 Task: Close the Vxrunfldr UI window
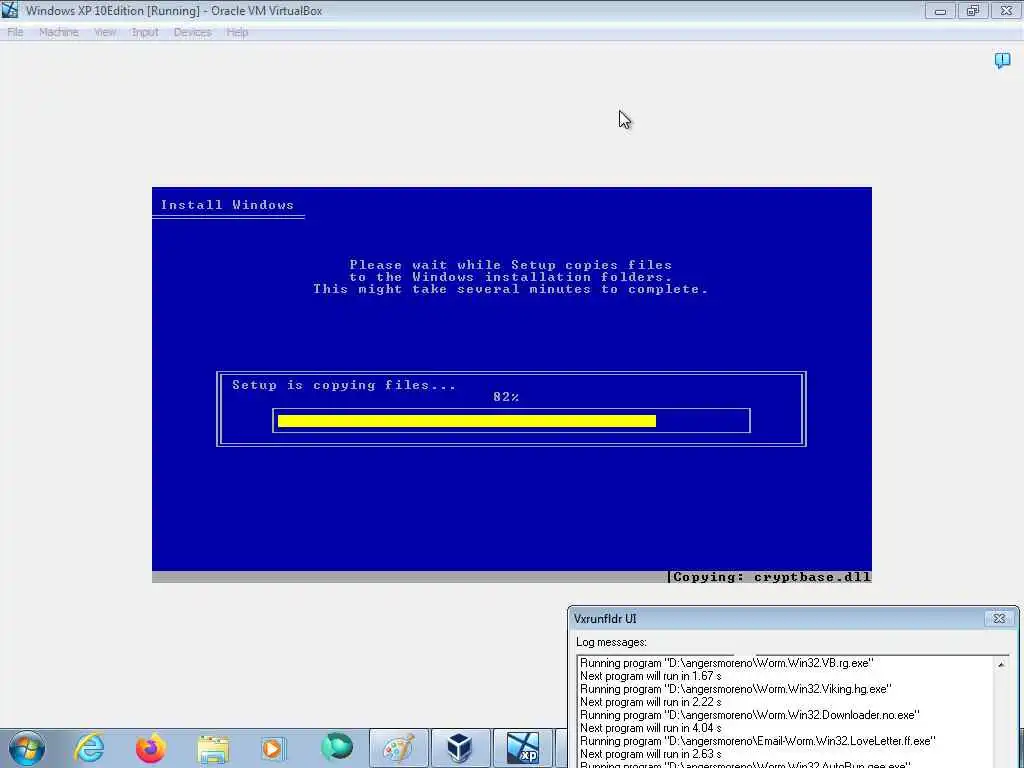[999, 618]
